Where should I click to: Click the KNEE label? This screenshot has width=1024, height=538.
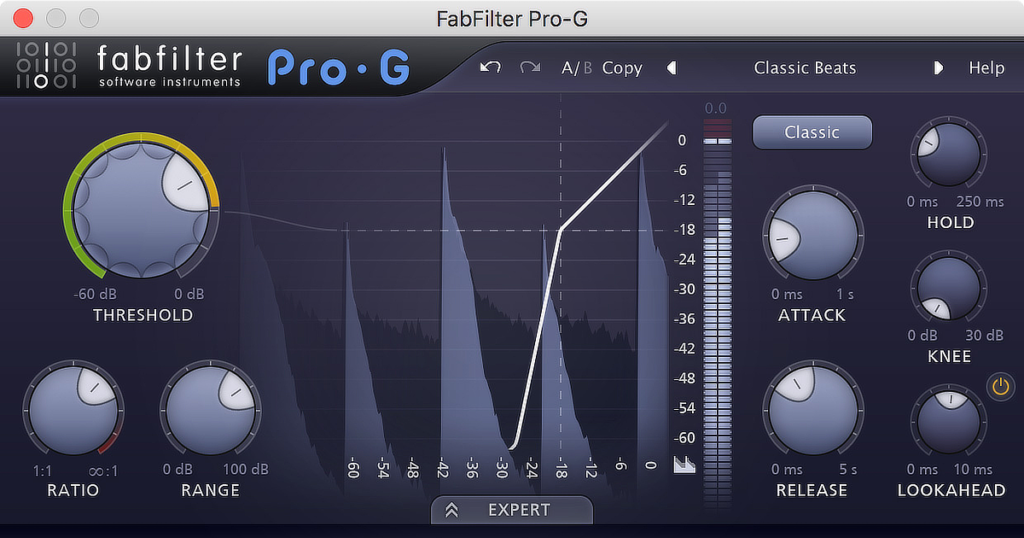pyautogui.click(x=949, y=356)
